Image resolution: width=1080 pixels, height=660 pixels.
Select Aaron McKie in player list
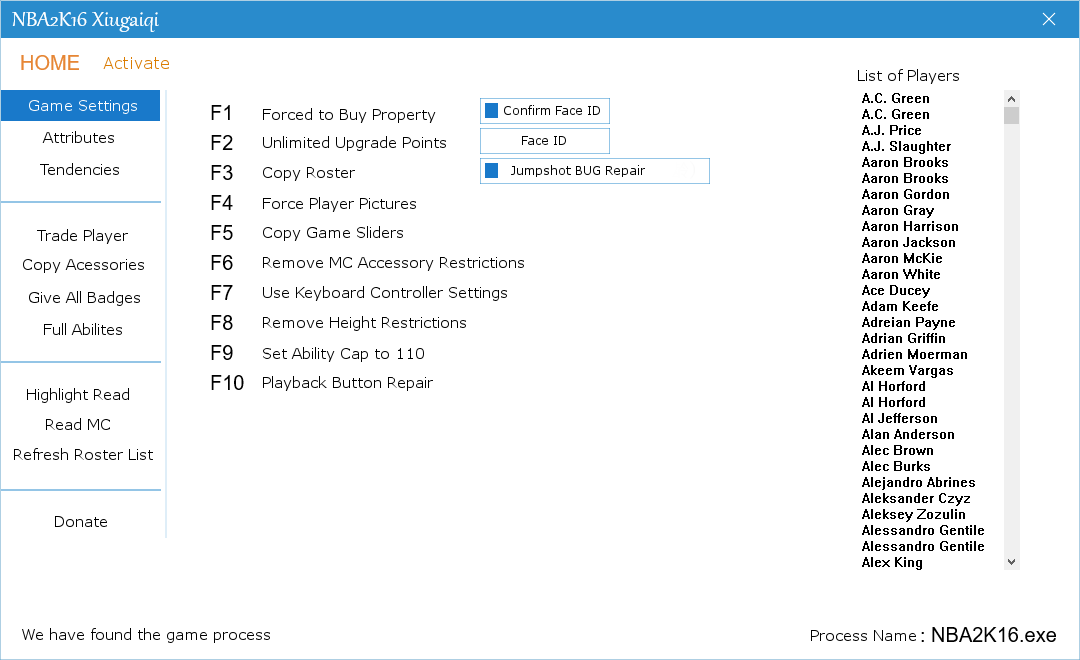click(x=902, y=258)
